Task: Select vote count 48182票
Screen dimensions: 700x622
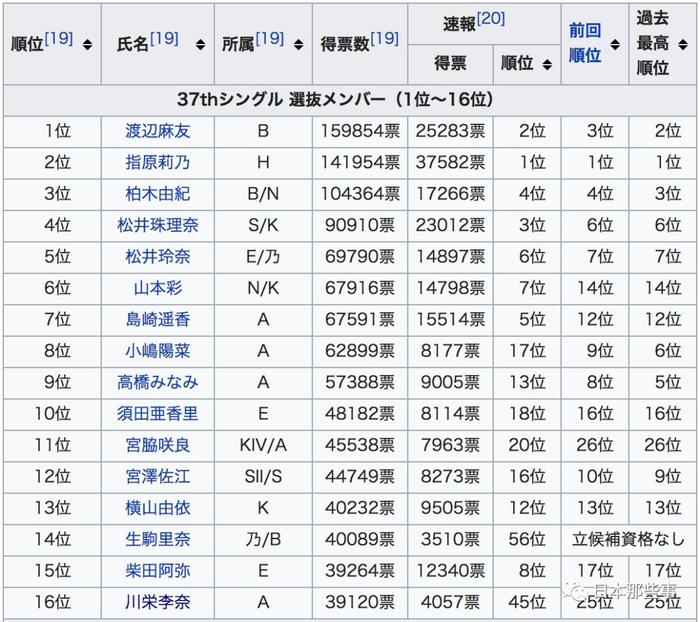Action: [x=360, y=414]
